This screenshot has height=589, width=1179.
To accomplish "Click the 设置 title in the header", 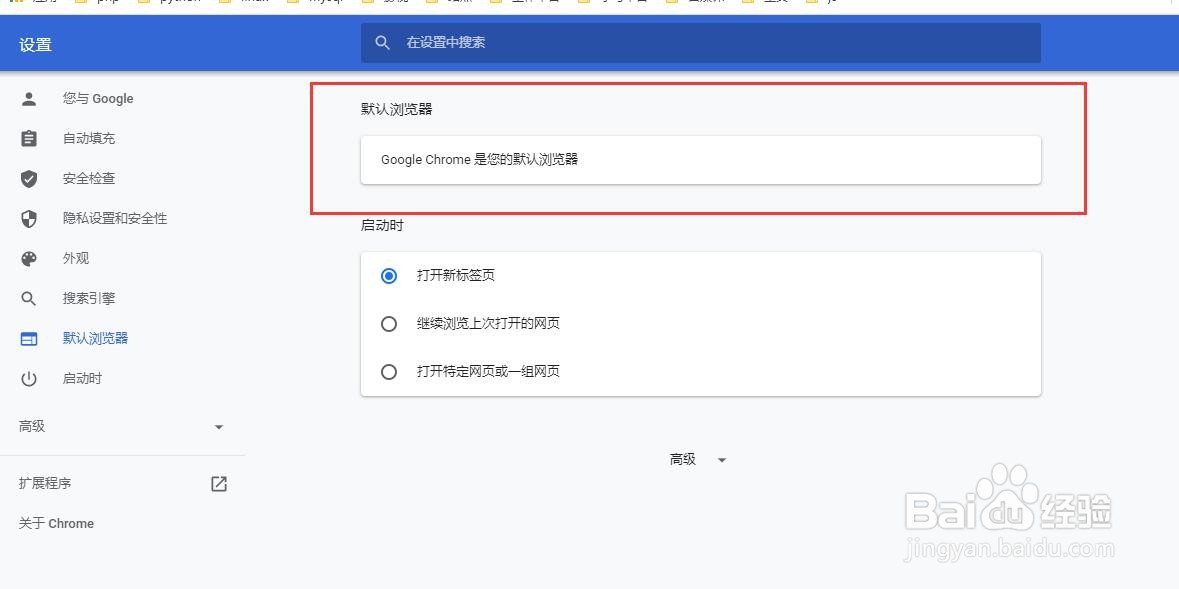I will coord(35,45).
